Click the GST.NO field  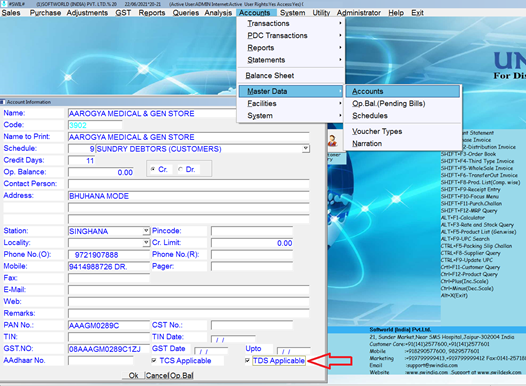click(x=109, y=349)
